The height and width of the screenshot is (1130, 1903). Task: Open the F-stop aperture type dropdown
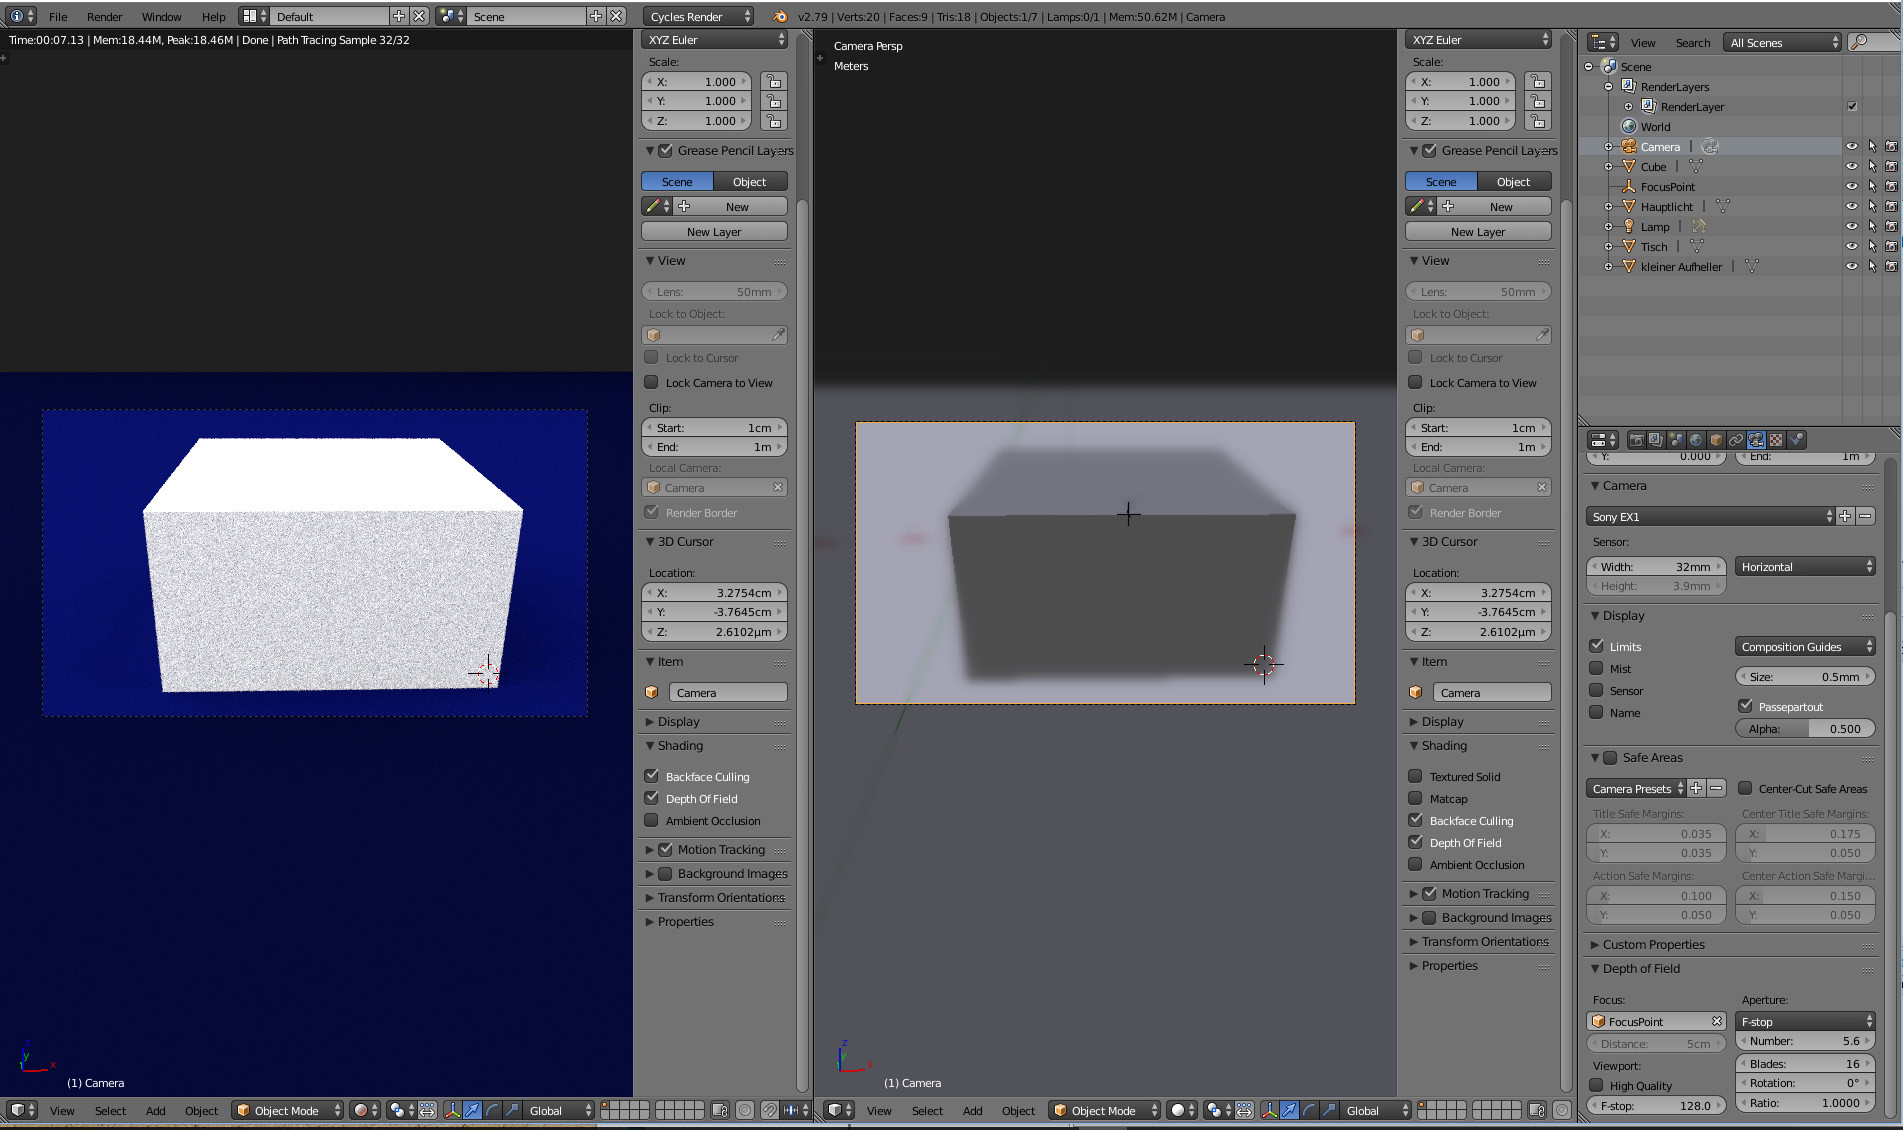pyautogui.click(x=1805, y=1021)
